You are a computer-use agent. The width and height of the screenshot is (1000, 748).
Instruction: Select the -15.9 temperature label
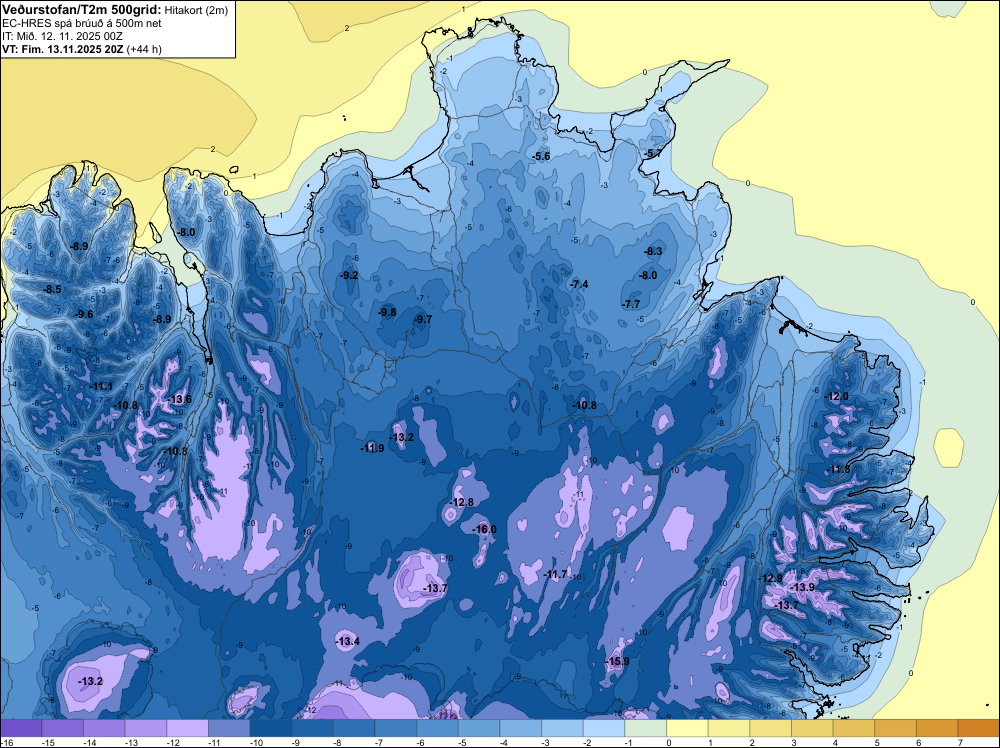617,661
